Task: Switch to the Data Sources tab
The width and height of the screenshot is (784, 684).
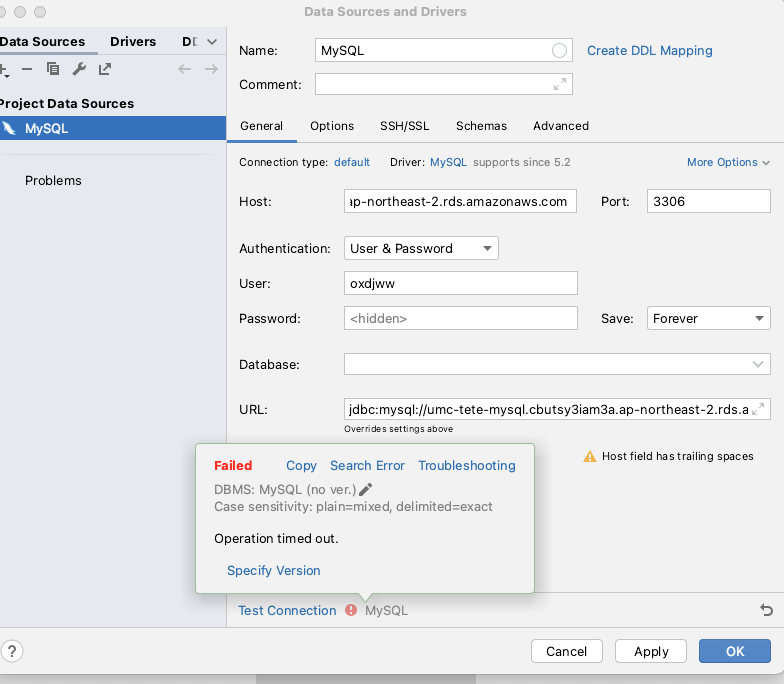Action: tap(42, 42)
